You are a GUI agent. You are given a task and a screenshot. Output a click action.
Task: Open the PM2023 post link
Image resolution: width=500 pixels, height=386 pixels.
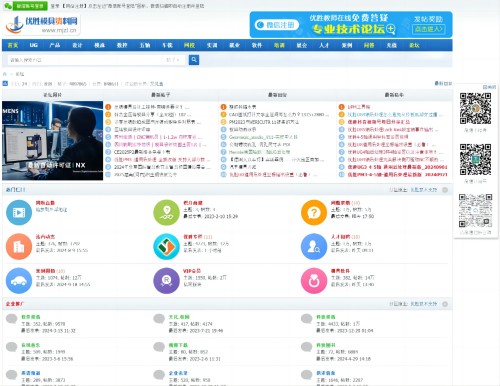[x=264, y=122]
